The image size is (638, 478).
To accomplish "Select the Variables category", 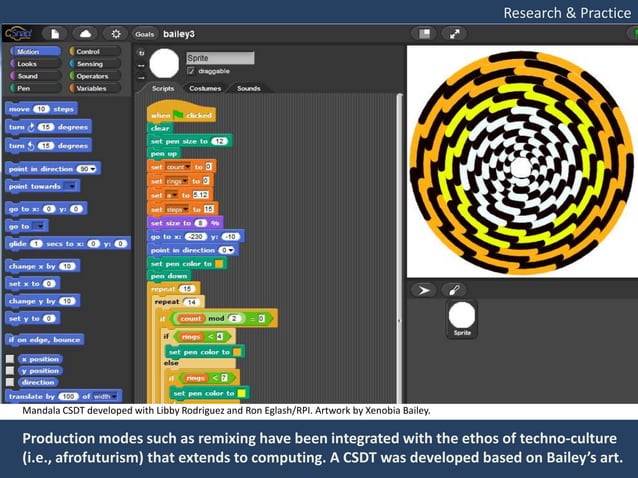I will [95, 88].
